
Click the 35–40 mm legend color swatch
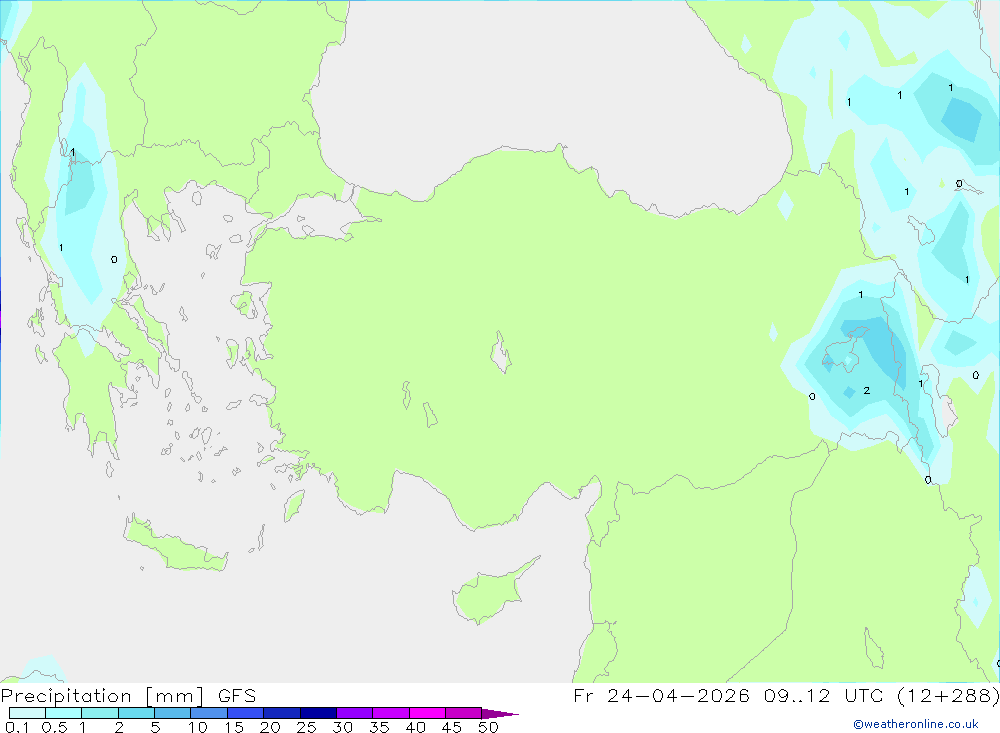(x=391, y=713)
